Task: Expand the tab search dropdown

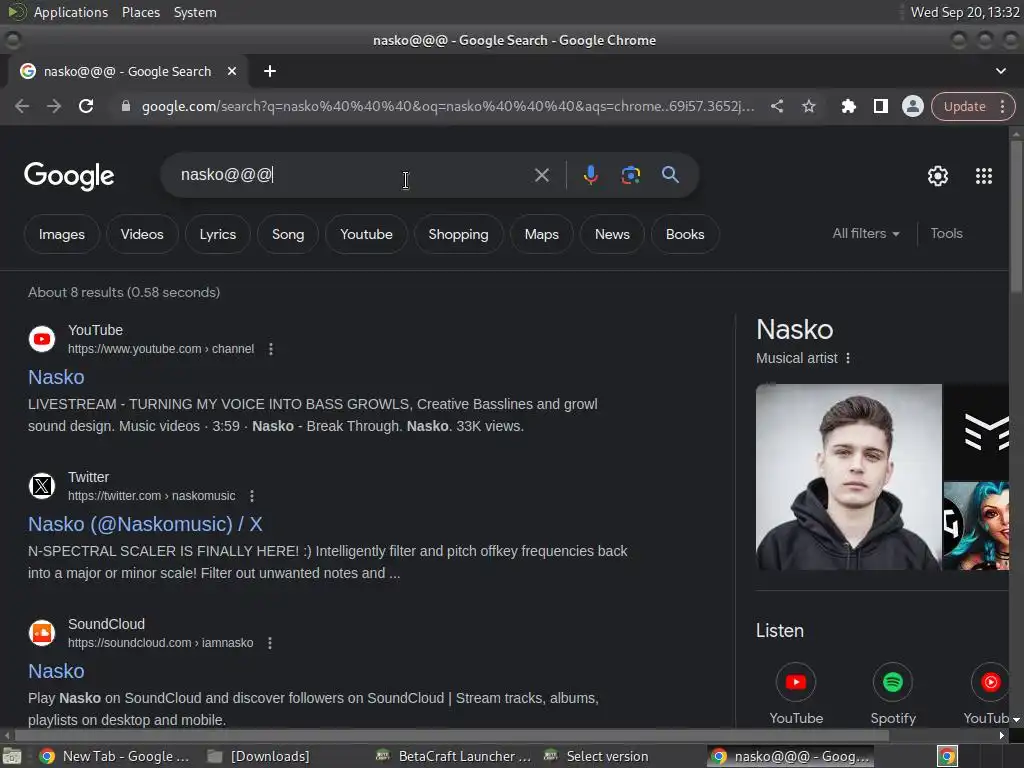Action: [1000, 71]
